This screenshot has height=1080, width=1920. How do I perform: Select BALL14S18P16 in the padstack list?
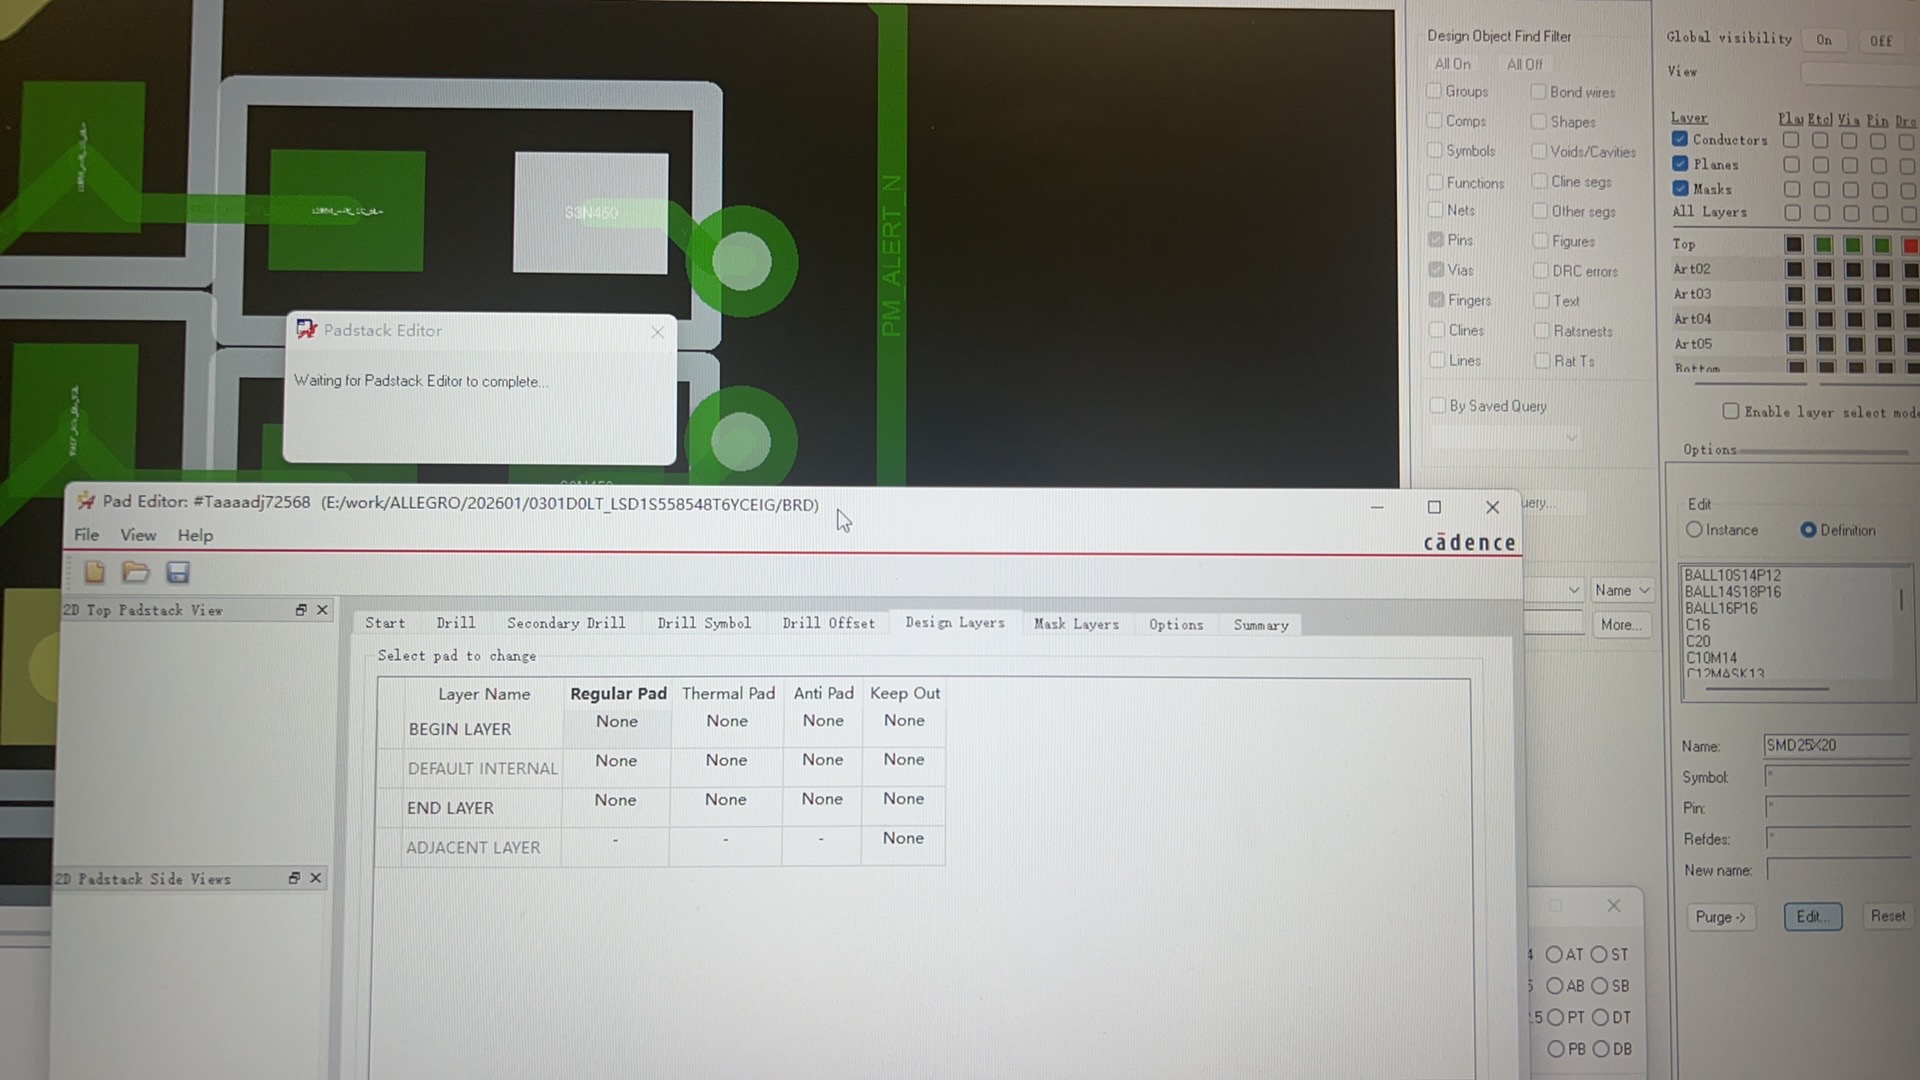1732,592
